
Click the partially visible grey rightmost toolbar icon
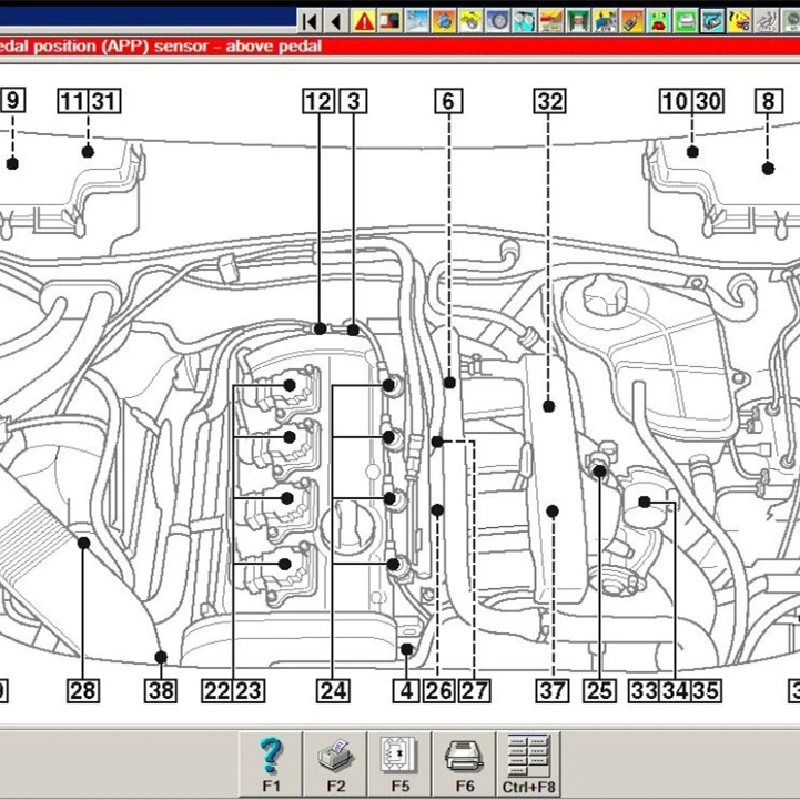coord(791,21)
